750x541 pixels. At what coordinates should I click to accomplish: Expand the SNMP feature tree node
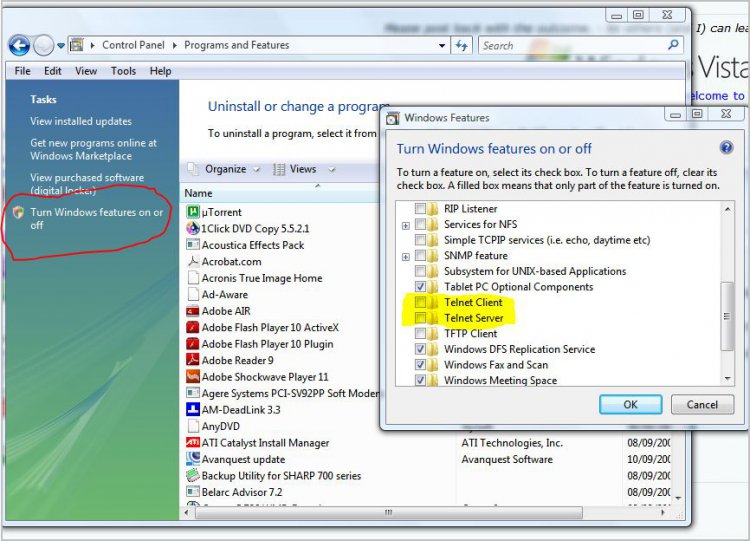[x=406, y=257]
